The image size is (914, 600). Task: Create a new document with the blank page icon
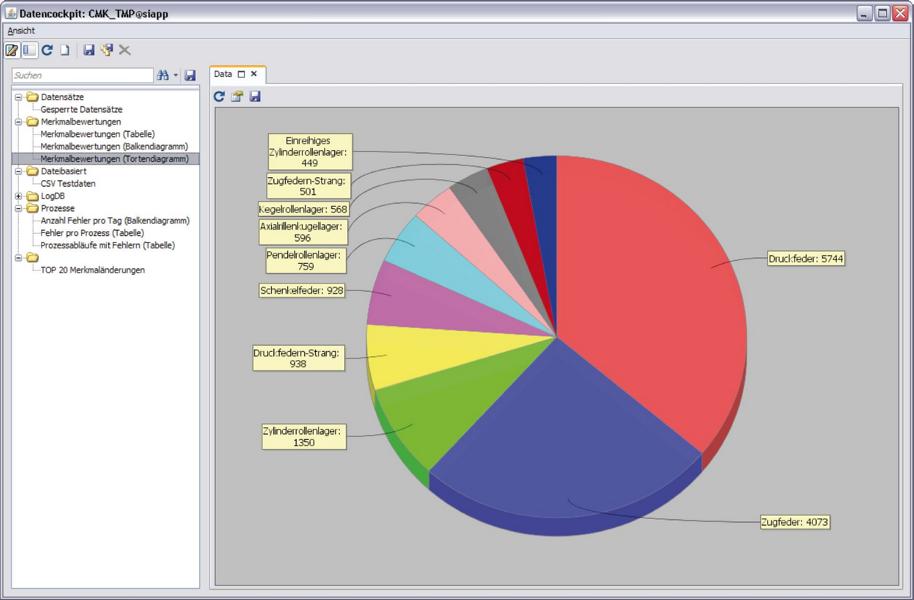click(x=65, y=50)
